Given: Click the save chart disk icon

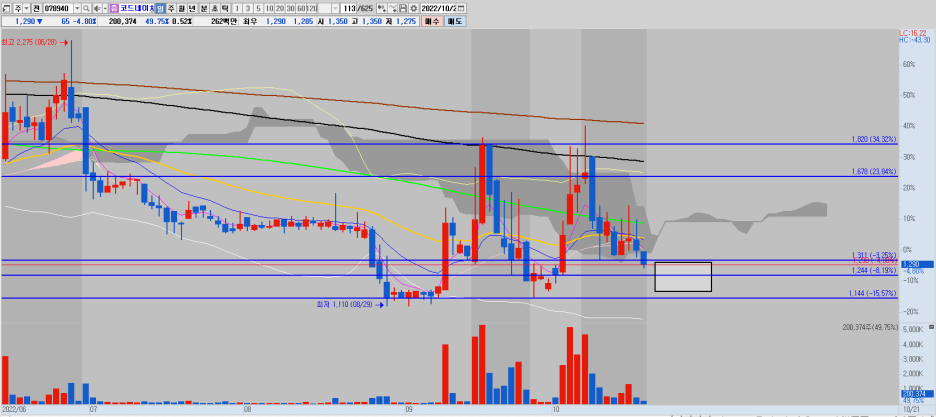Looking at the screenshot, I should (x=403, y=8).
